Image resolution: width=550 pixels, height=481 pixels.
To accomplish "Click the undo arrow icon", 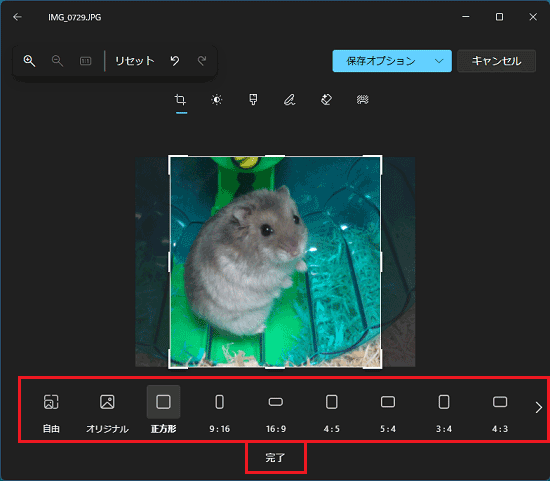I will [175, 61].
